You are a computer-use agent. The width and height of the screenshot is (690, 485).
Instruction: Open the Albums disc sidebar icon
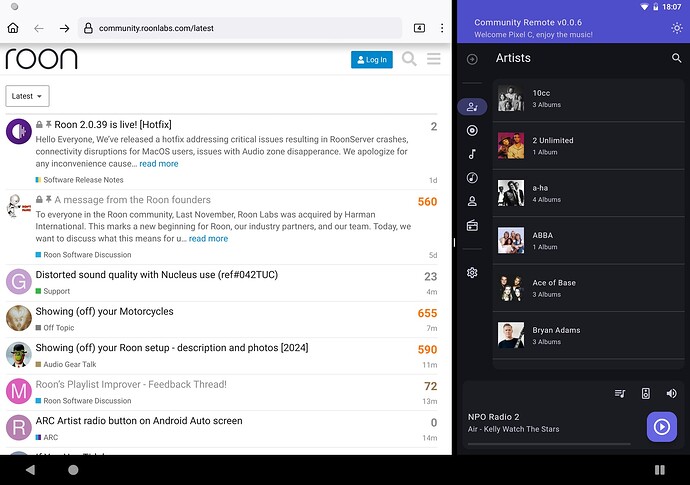click(x=472, y=130)
